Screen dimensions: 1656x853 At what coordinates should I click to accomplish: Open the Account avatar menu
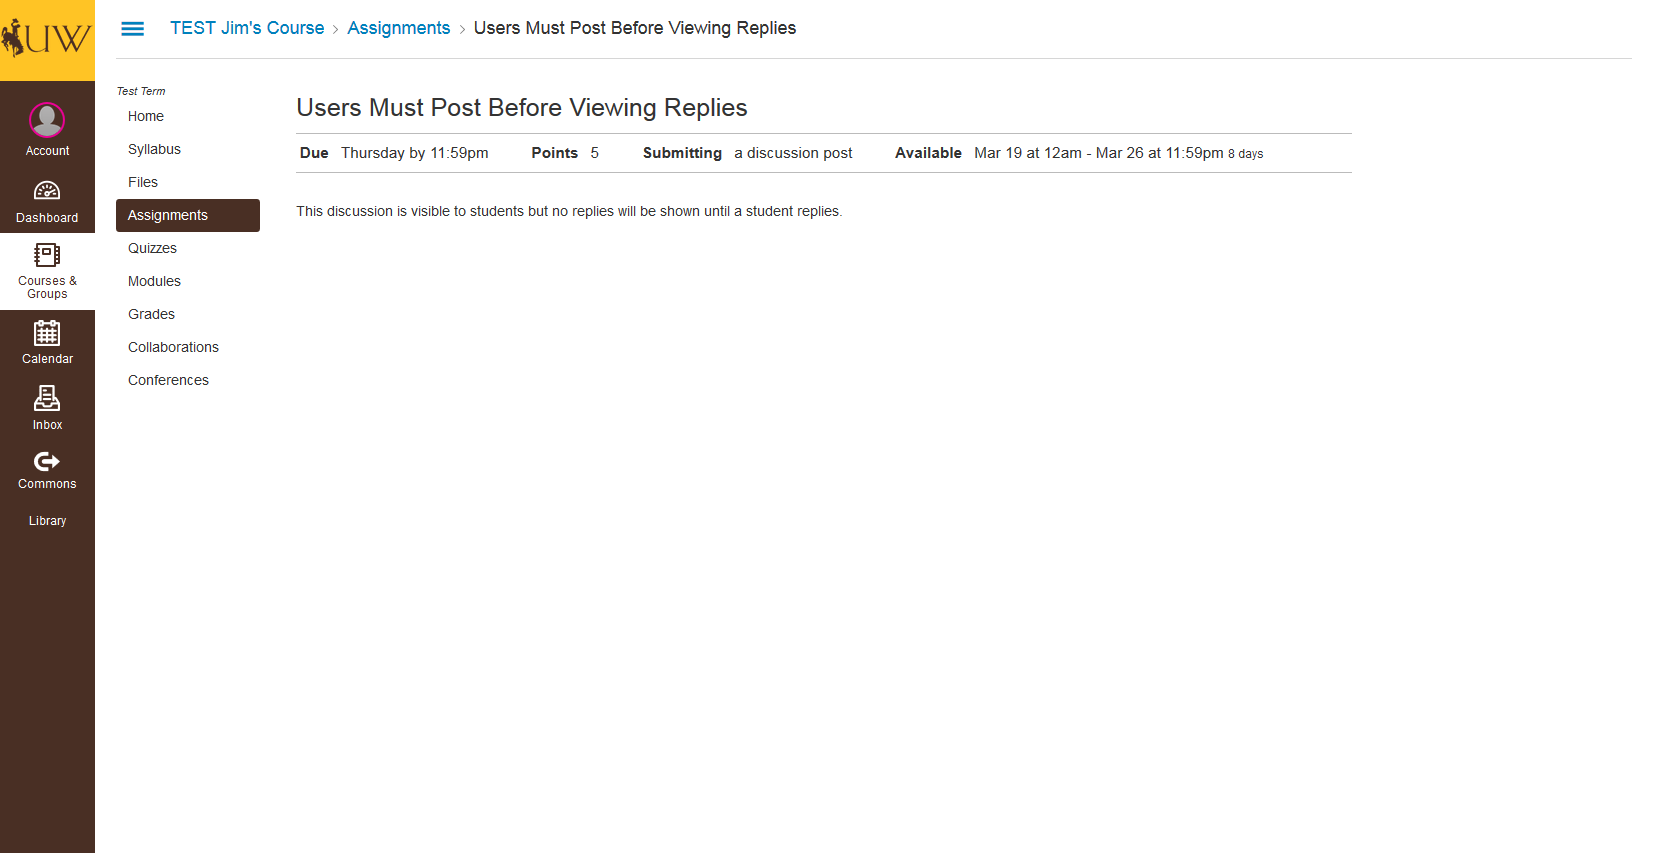click(47, 130)
